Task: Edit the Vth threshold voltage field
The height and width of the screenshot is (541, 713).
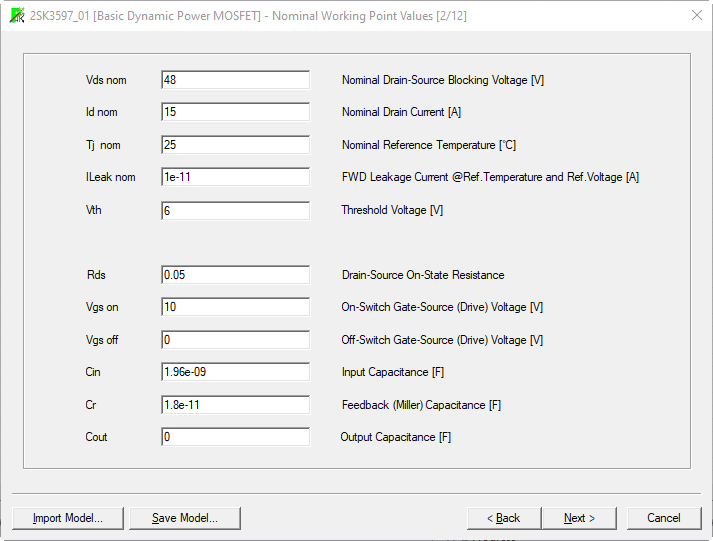Action: (x=235, y=210)
